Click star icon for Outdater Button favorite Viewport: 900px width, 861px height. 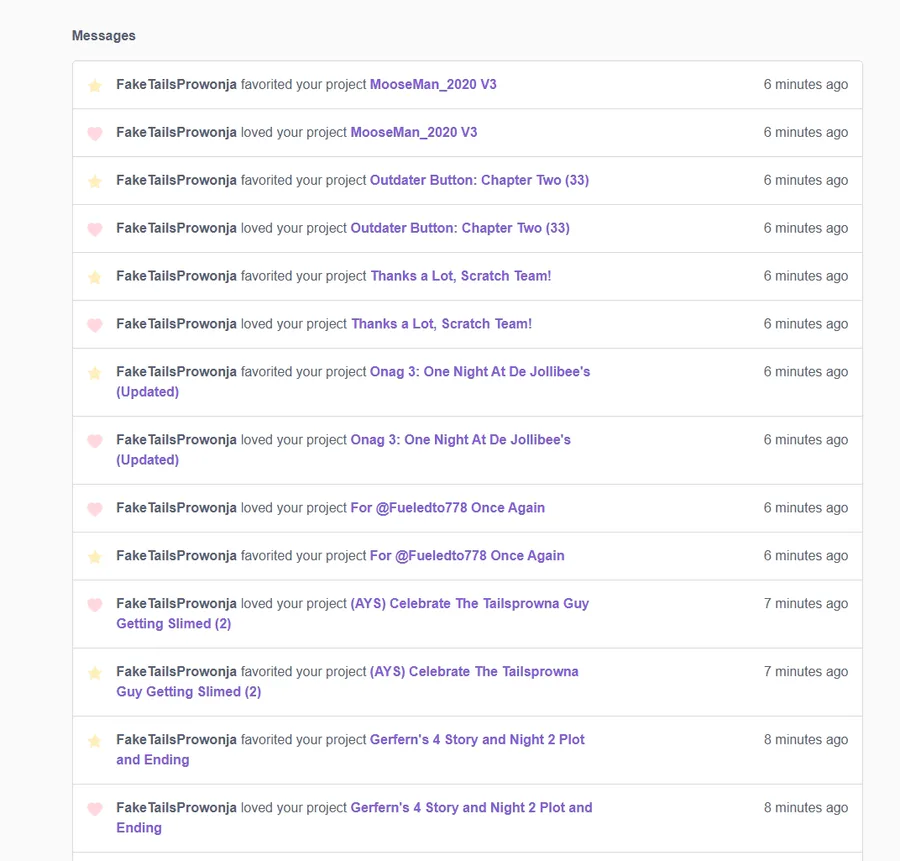95,182
